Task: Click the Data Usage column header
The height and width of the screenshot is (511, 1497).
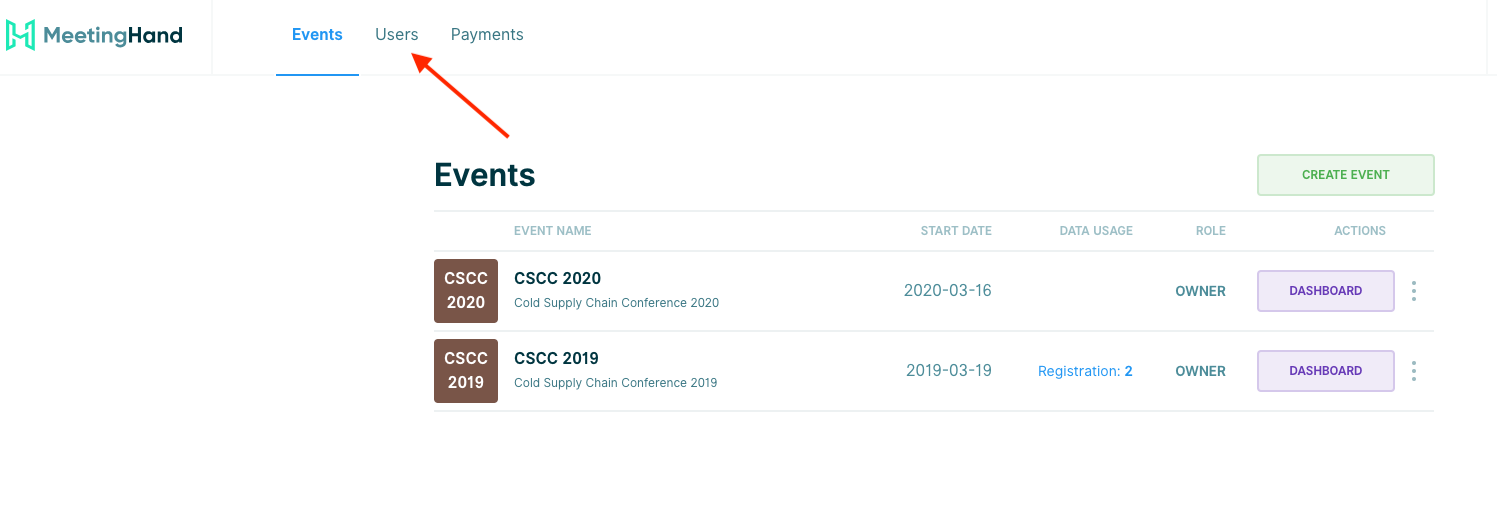Action: click(x=1096, y=231)
